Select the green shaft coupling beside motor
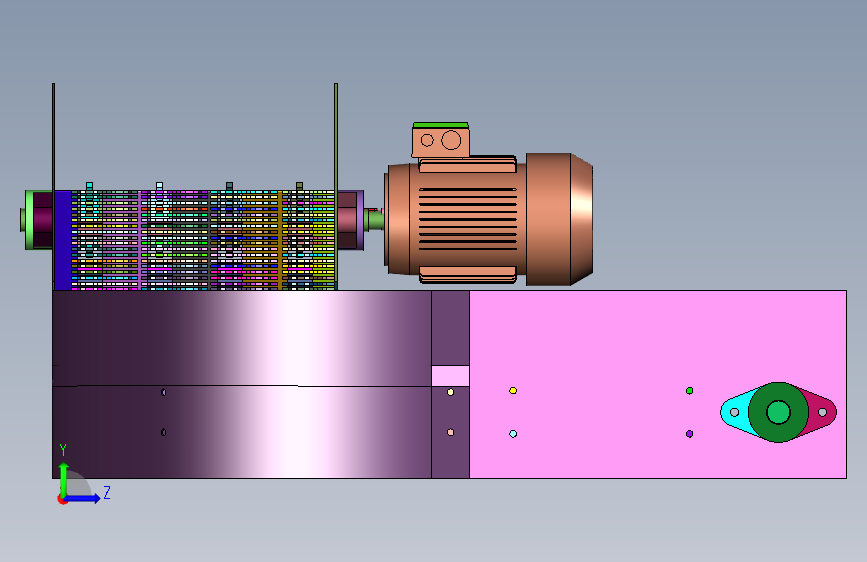This screenshot has height=562, width=867. click(375, 219)
